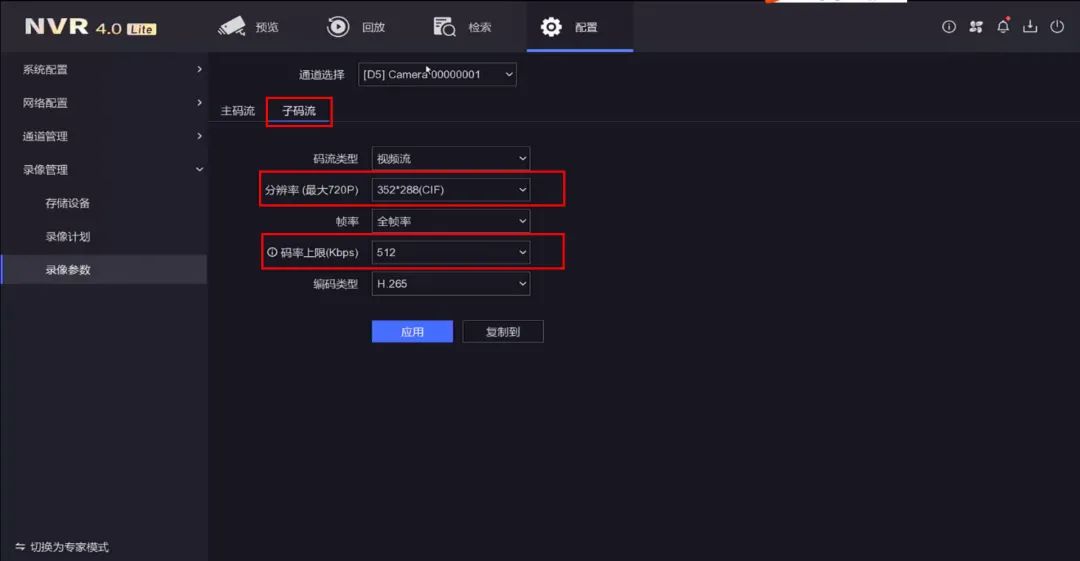Open the encoding type H.265 dropdown
Viewport: 1080px width, 561px height.
click(x=450, y=284)
